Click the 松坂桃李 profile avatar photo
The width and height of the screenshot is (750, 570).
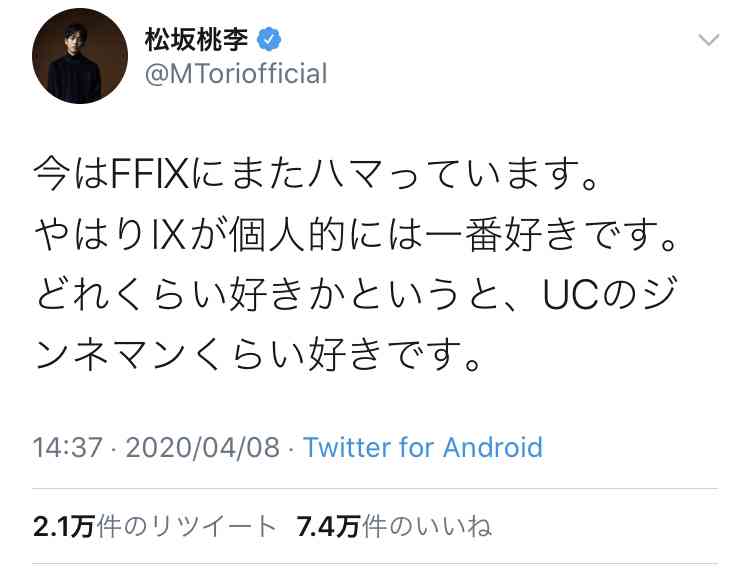click(80, 56)
